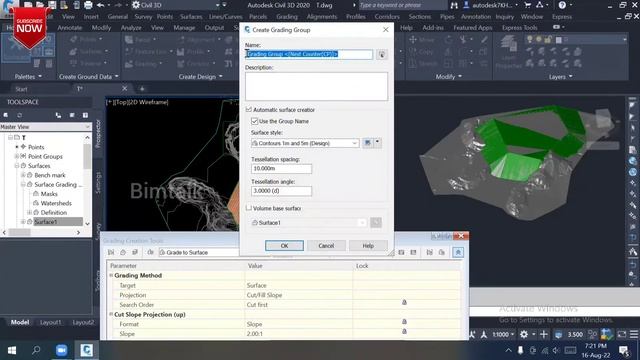Collapse the Cut Slope Projection (up) section
This screenshot has height=360, width=640.
(111, 314)
